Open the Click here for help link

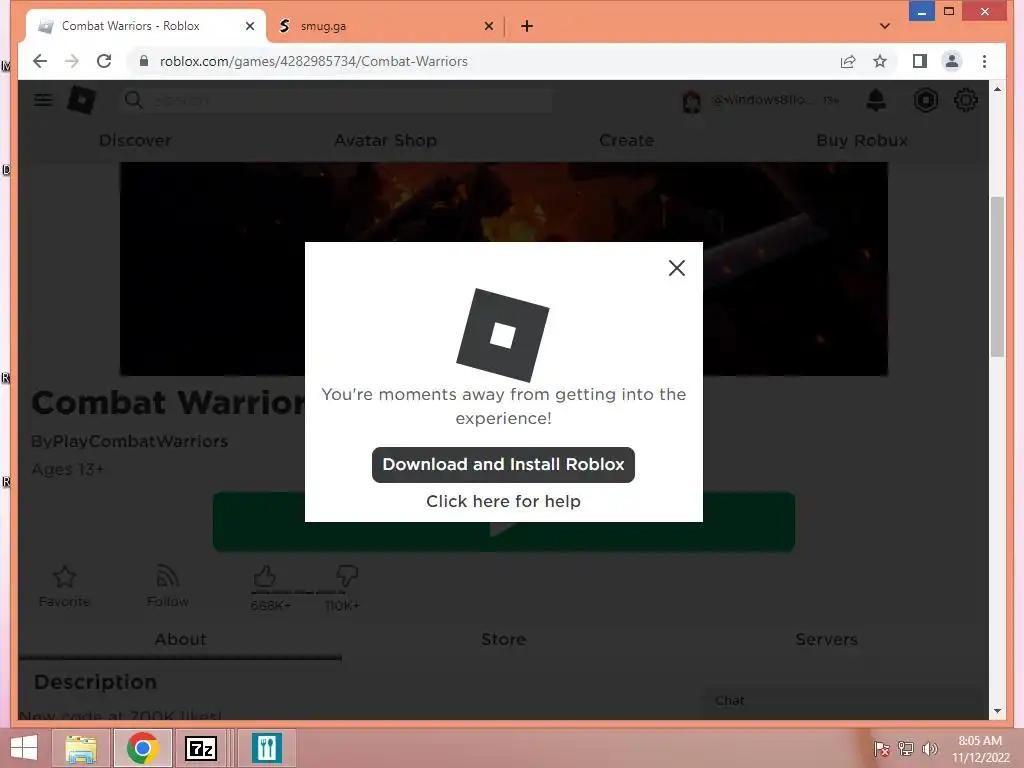pos(503,501)
